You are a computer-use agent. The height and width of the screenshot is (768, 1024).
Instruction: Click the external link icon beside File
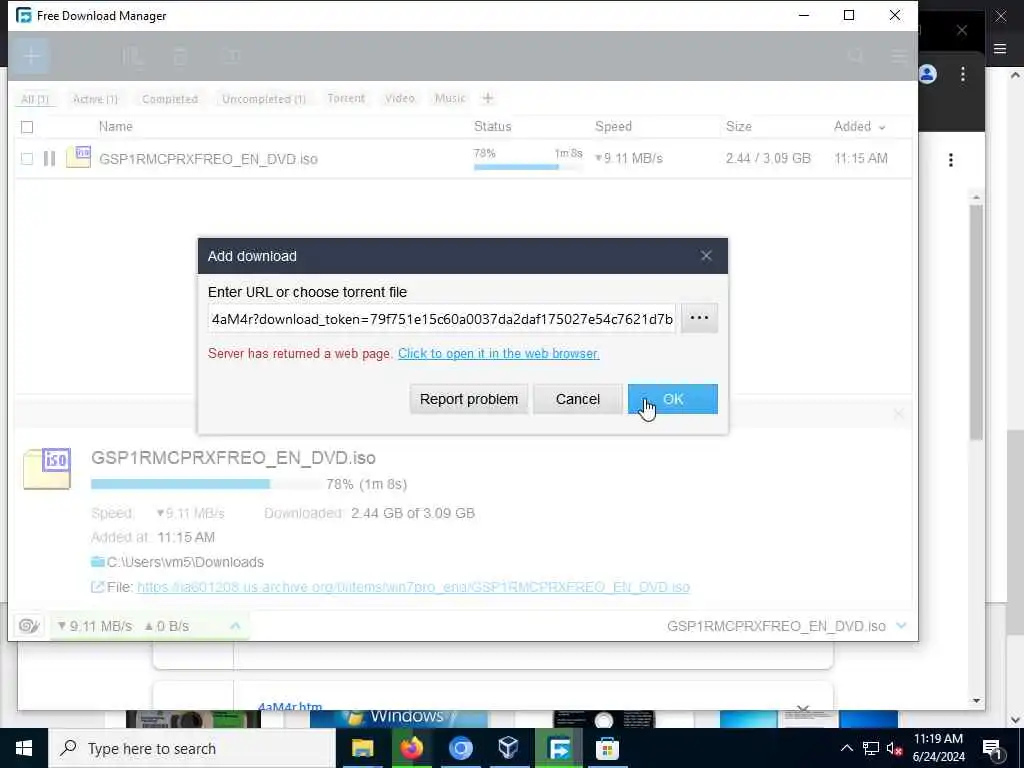coord(97,587)
